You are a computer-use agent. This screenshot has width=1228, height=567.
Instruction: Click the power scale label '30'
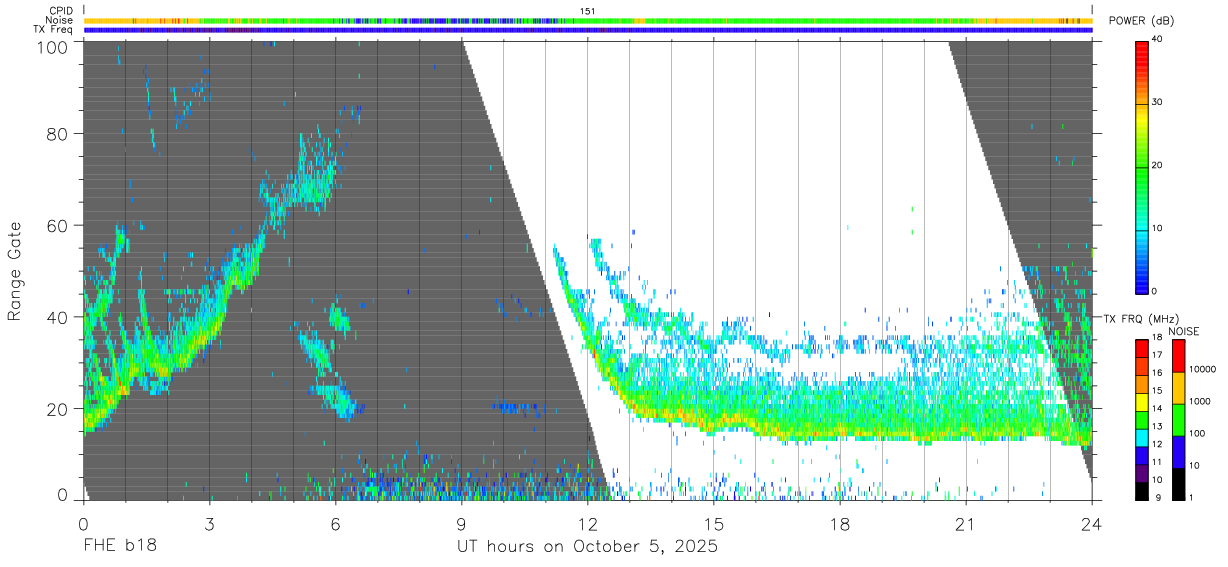(x=1159, y=103)
